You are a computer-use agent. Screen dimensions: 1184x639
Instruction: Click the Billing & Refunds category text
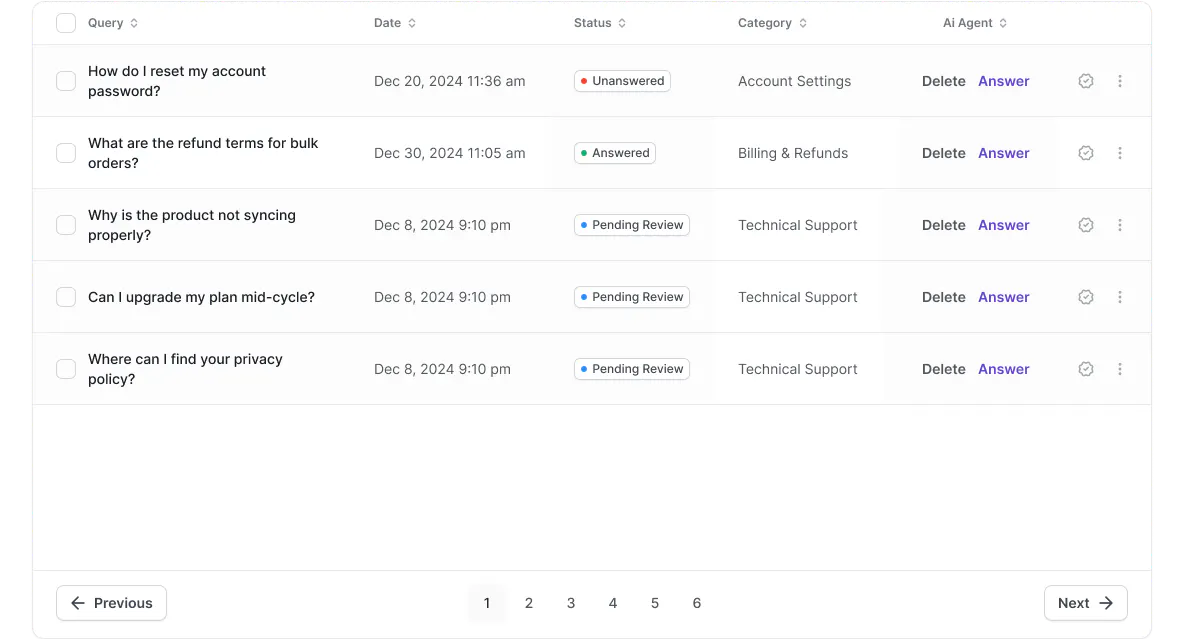click(x=793, y=153)
